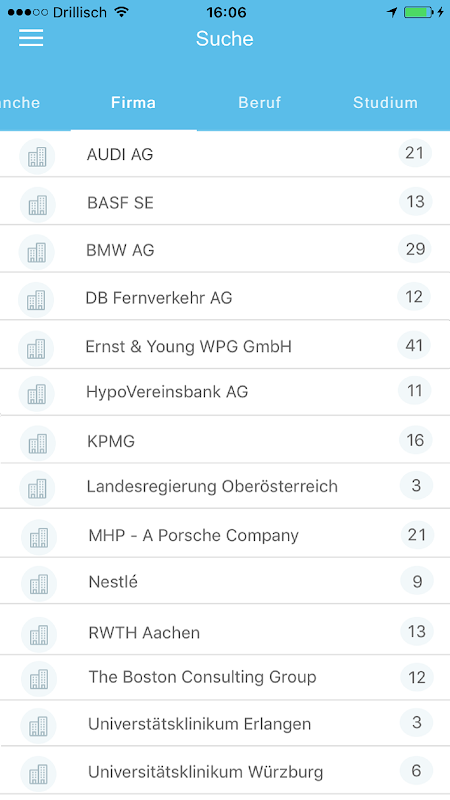Switch to the Studium tab
Screen dimensions: 450x800
point(385,103)
